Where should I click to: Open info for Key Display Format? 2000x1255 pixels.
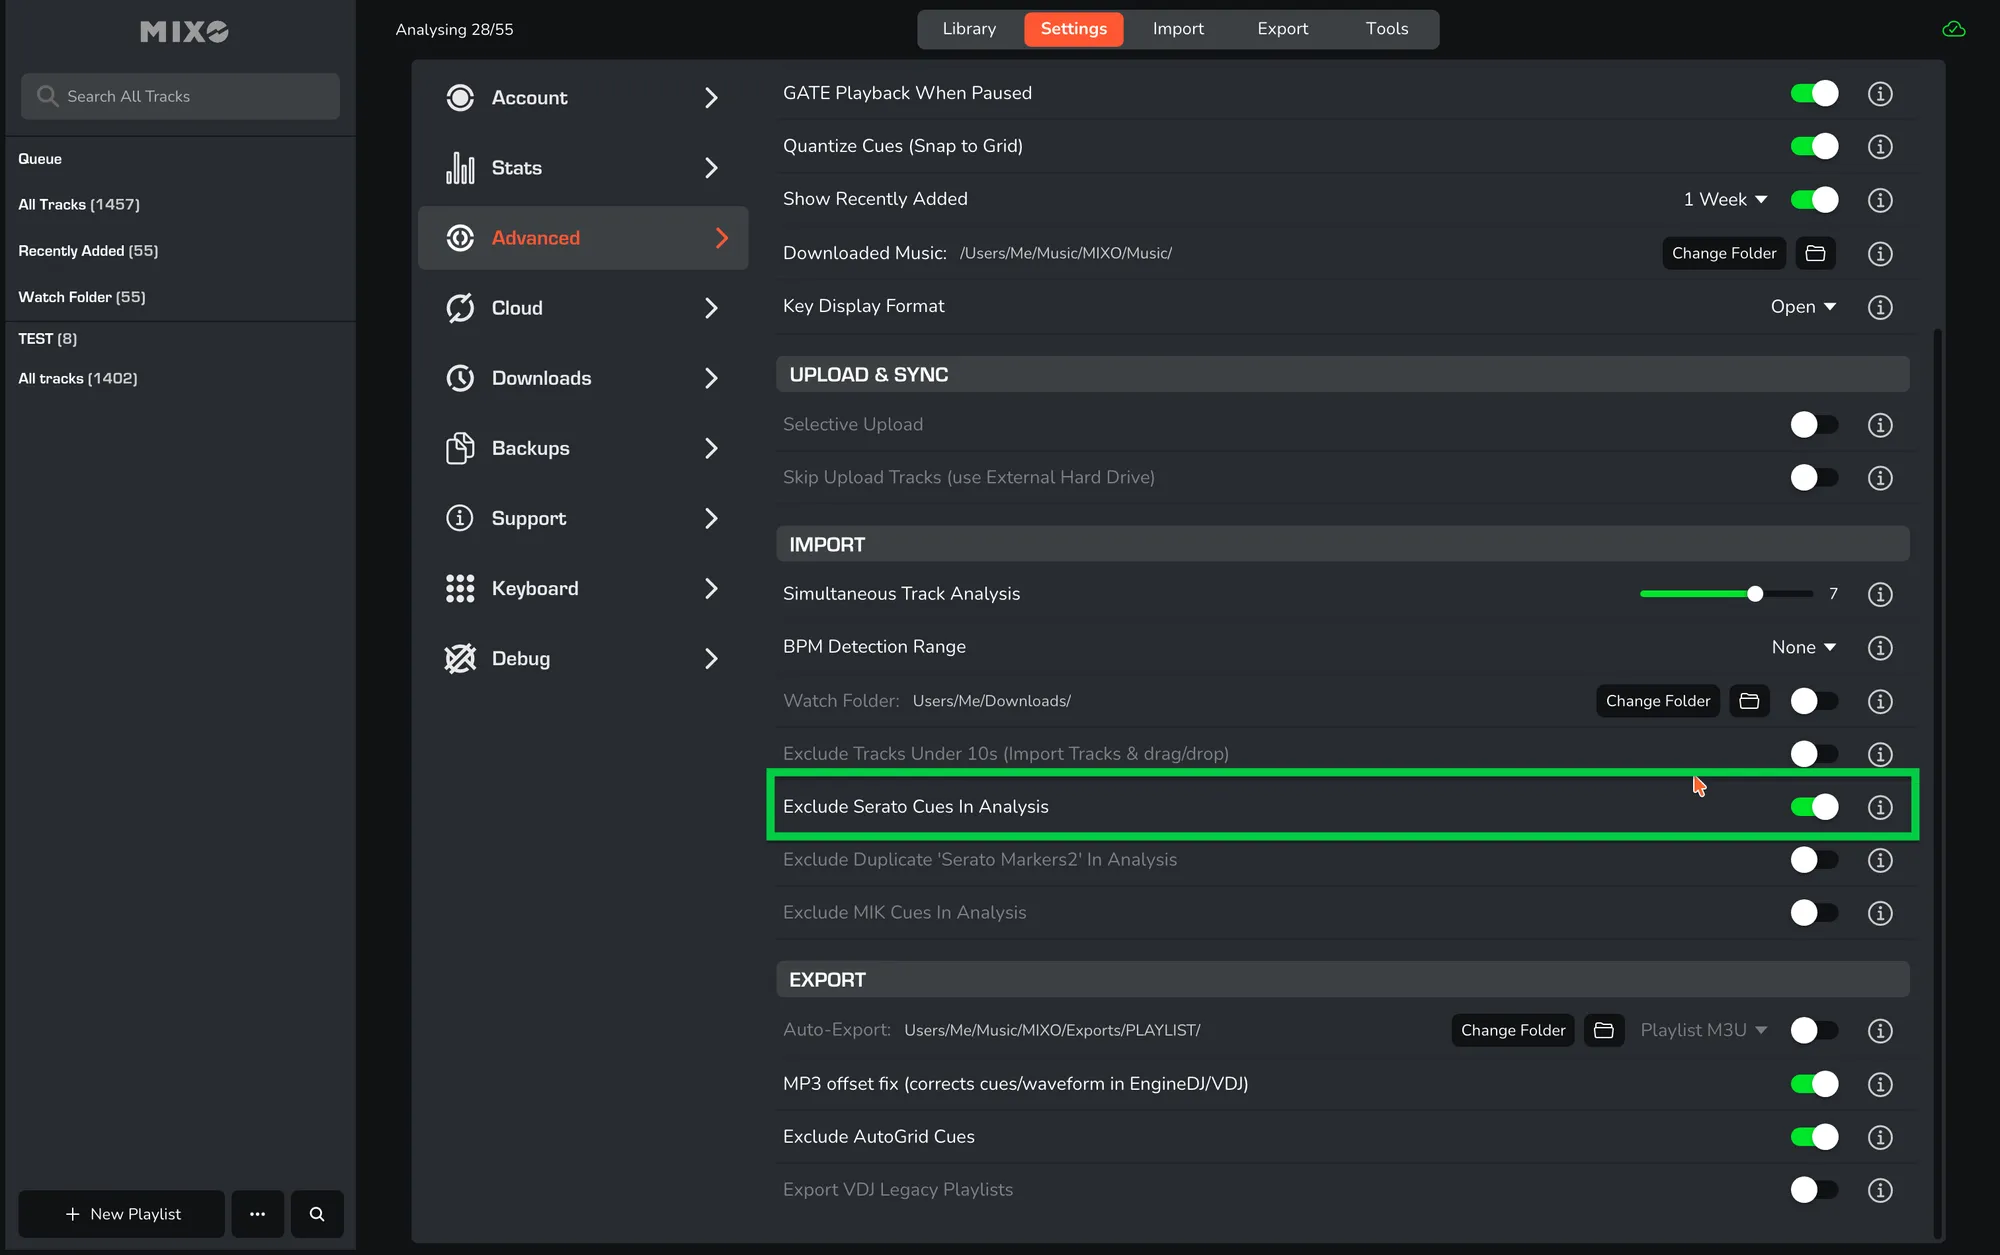coord(1880,307)
